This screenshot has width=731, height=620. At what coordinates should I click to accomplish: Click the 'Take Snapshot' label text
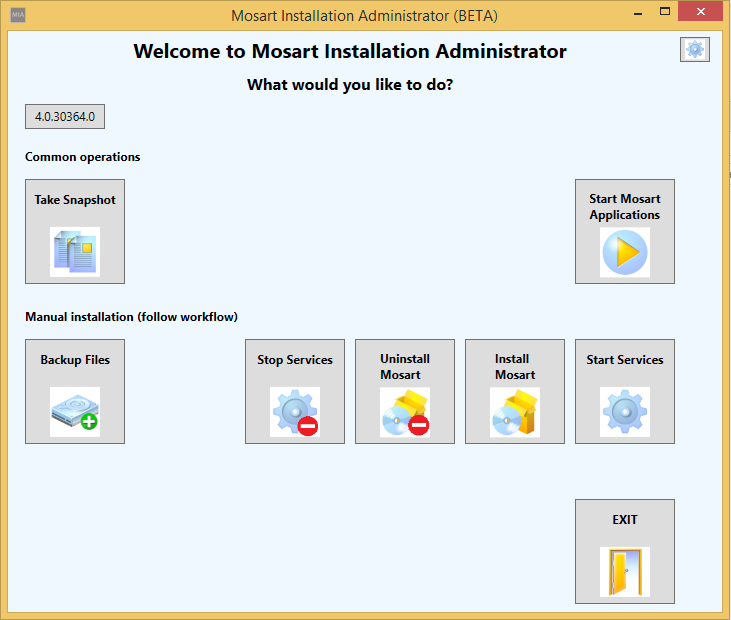click(x=75, y=200)
